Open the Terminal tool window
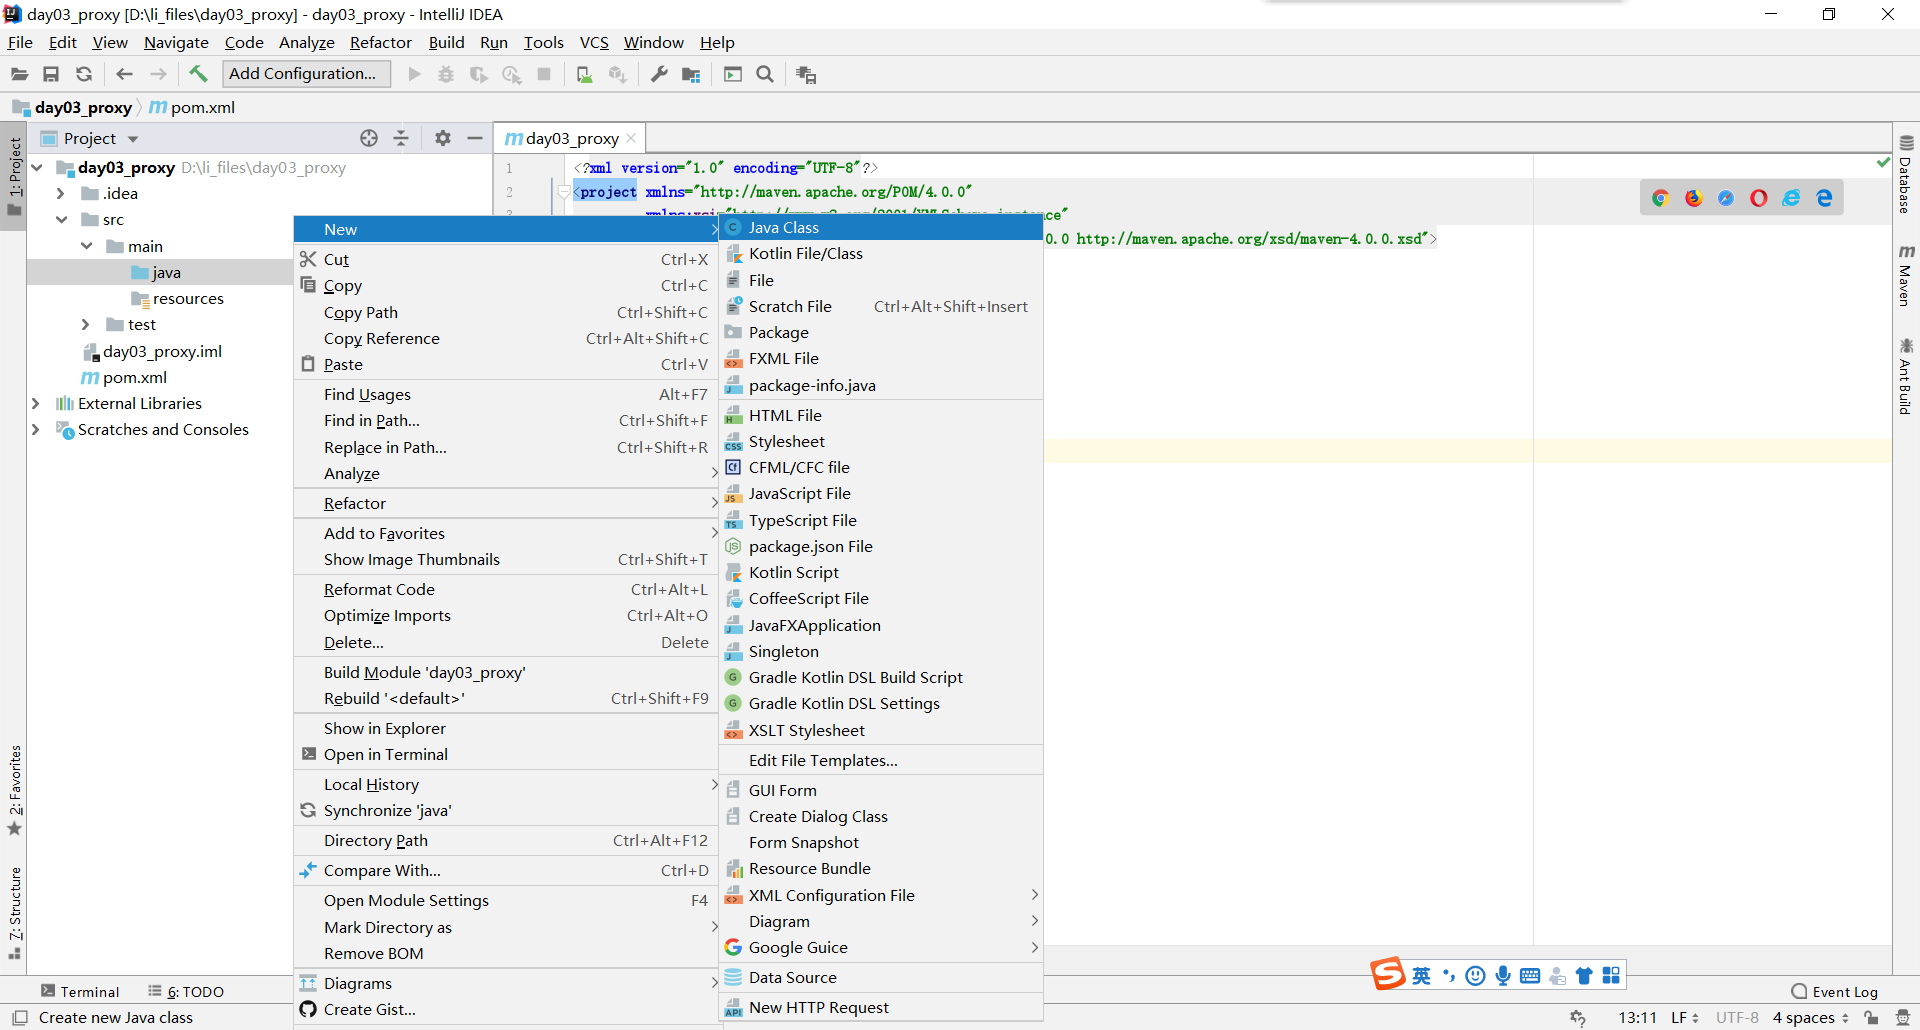The width and height of the screenshot is (1920, 1030). tap(80, 991)
